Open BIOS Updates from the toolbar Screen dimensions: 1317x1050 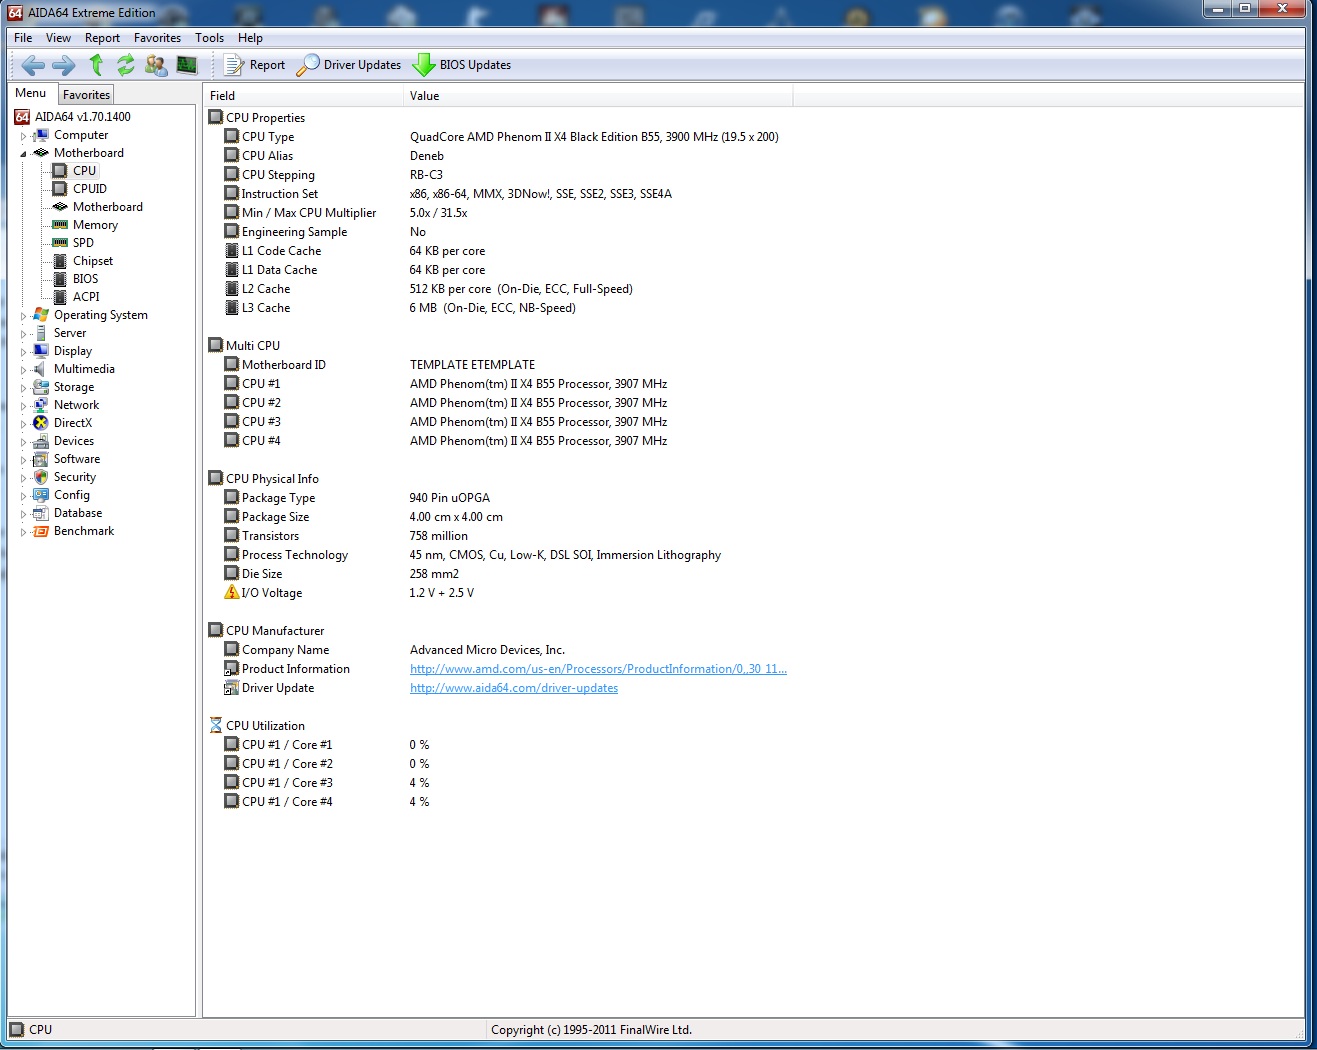462,65
